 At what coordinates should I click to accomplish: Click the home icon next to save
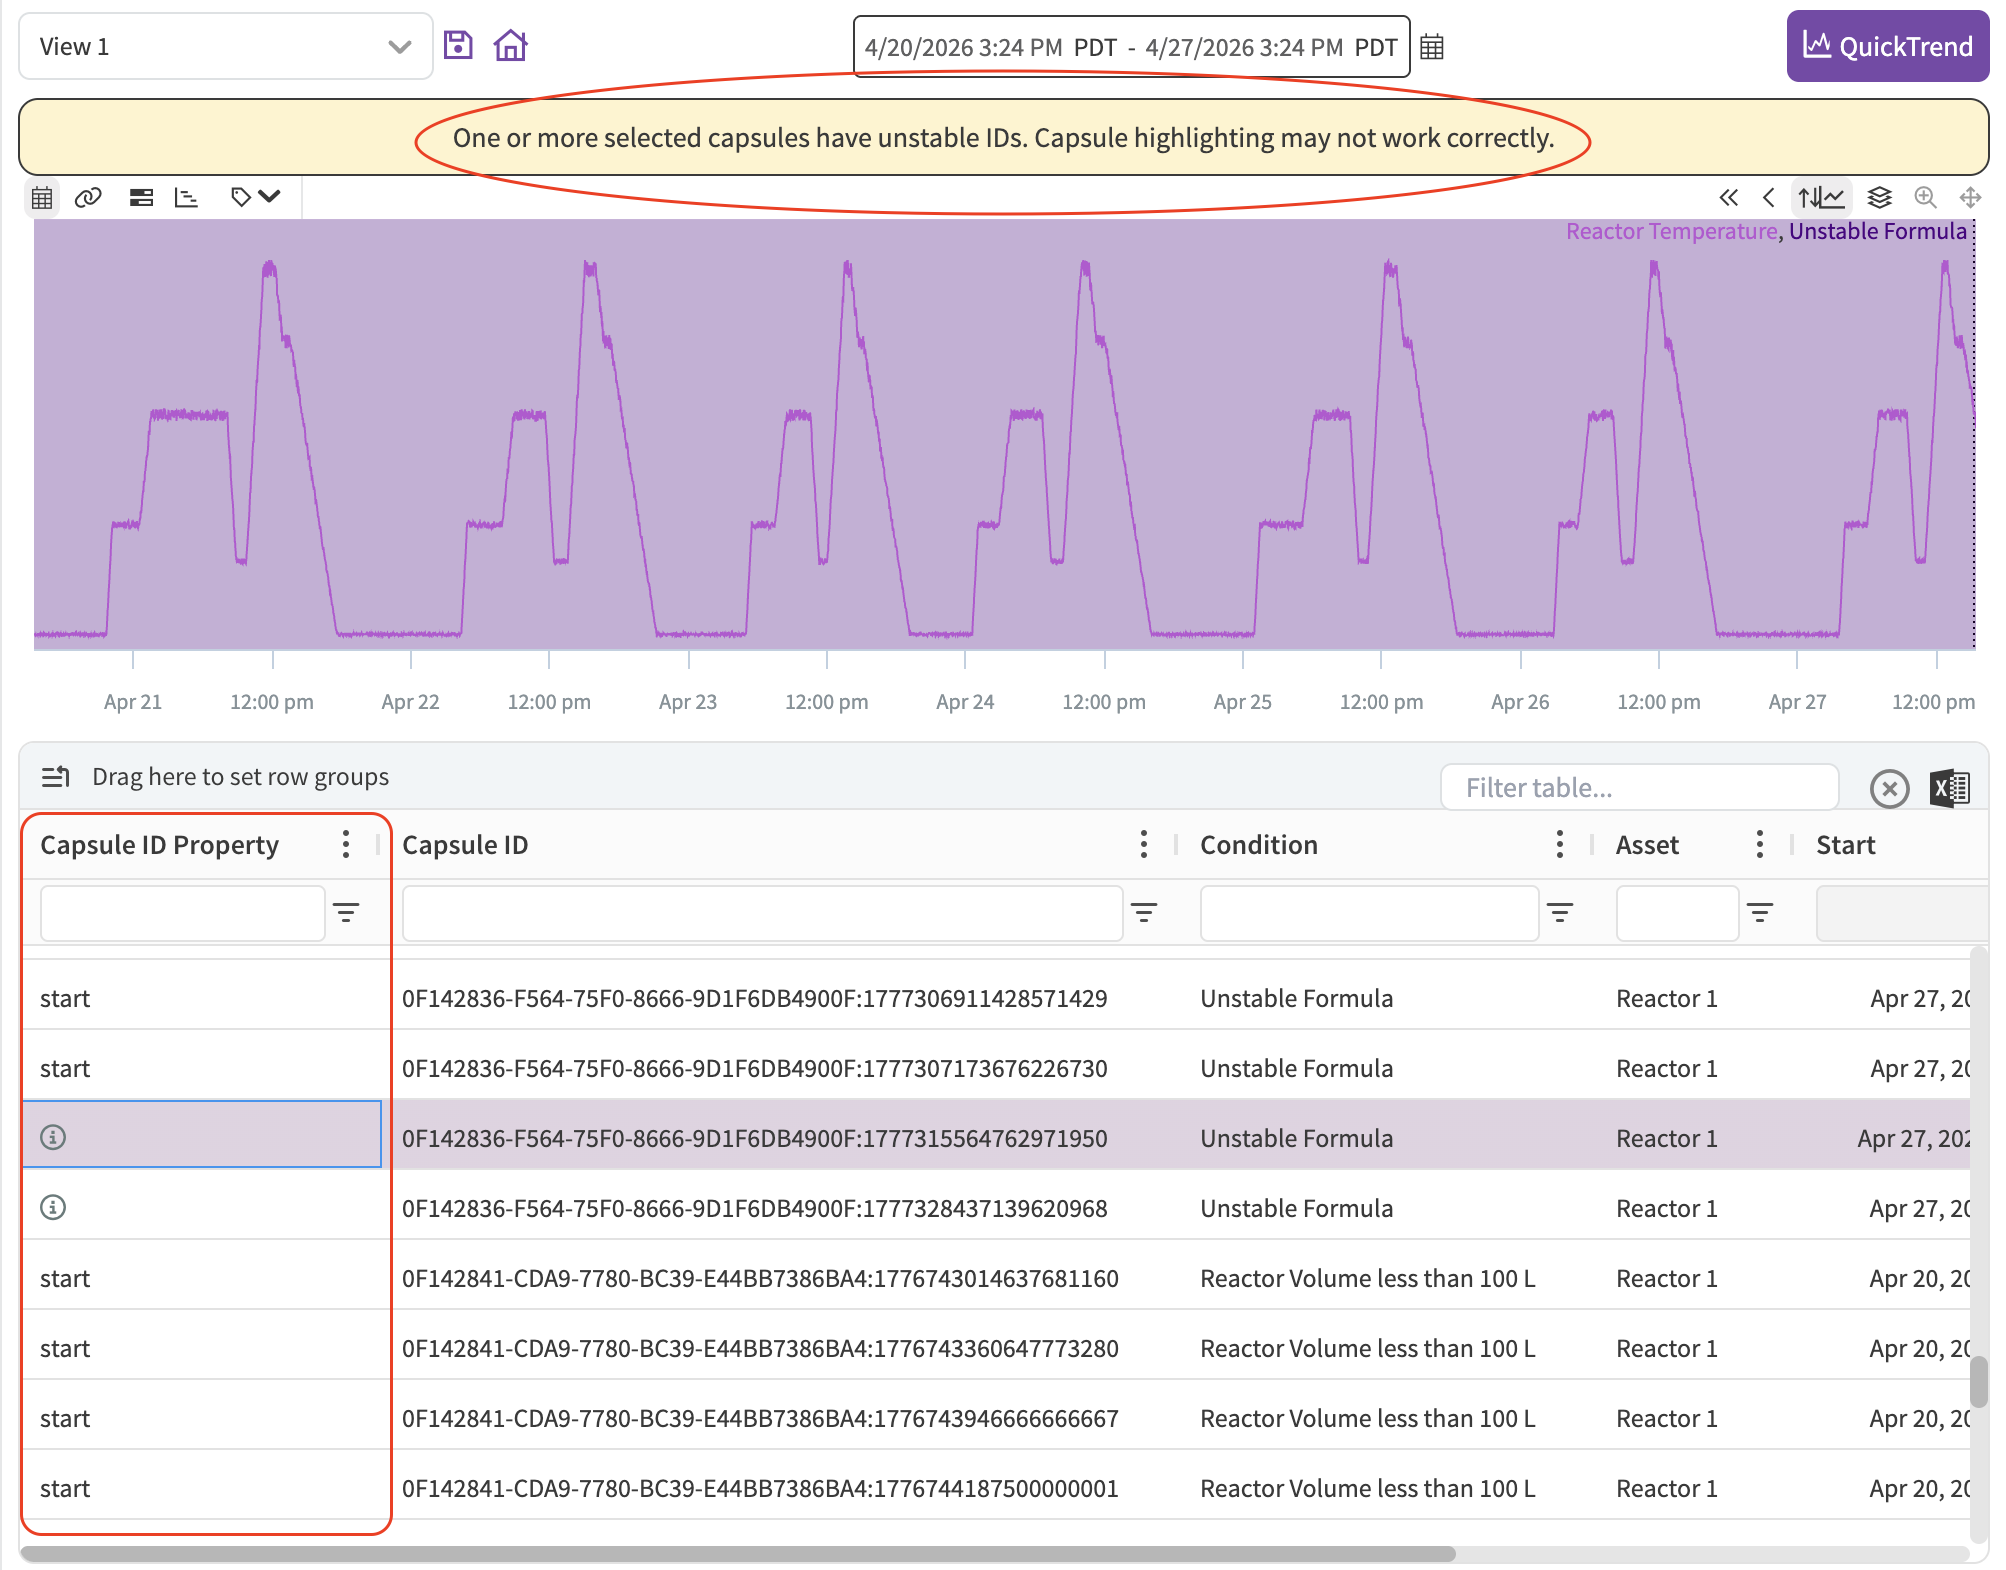510,45
